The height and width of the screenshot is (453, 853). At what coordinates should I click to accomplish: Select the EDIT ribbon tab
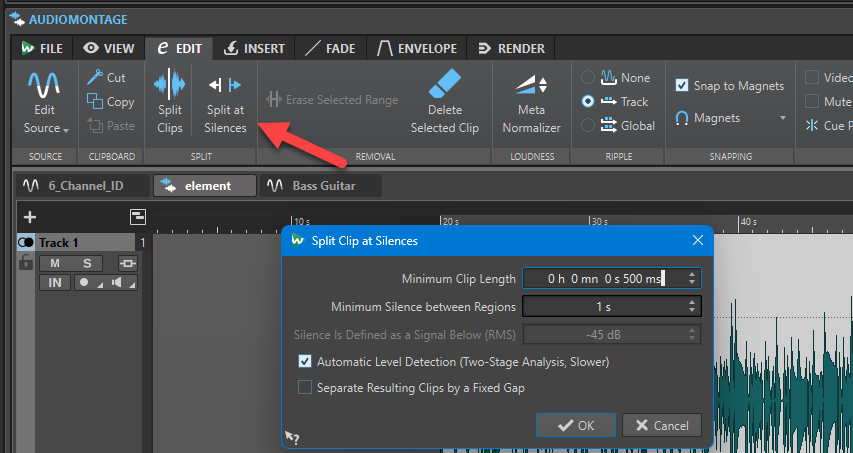pos(179,48)
